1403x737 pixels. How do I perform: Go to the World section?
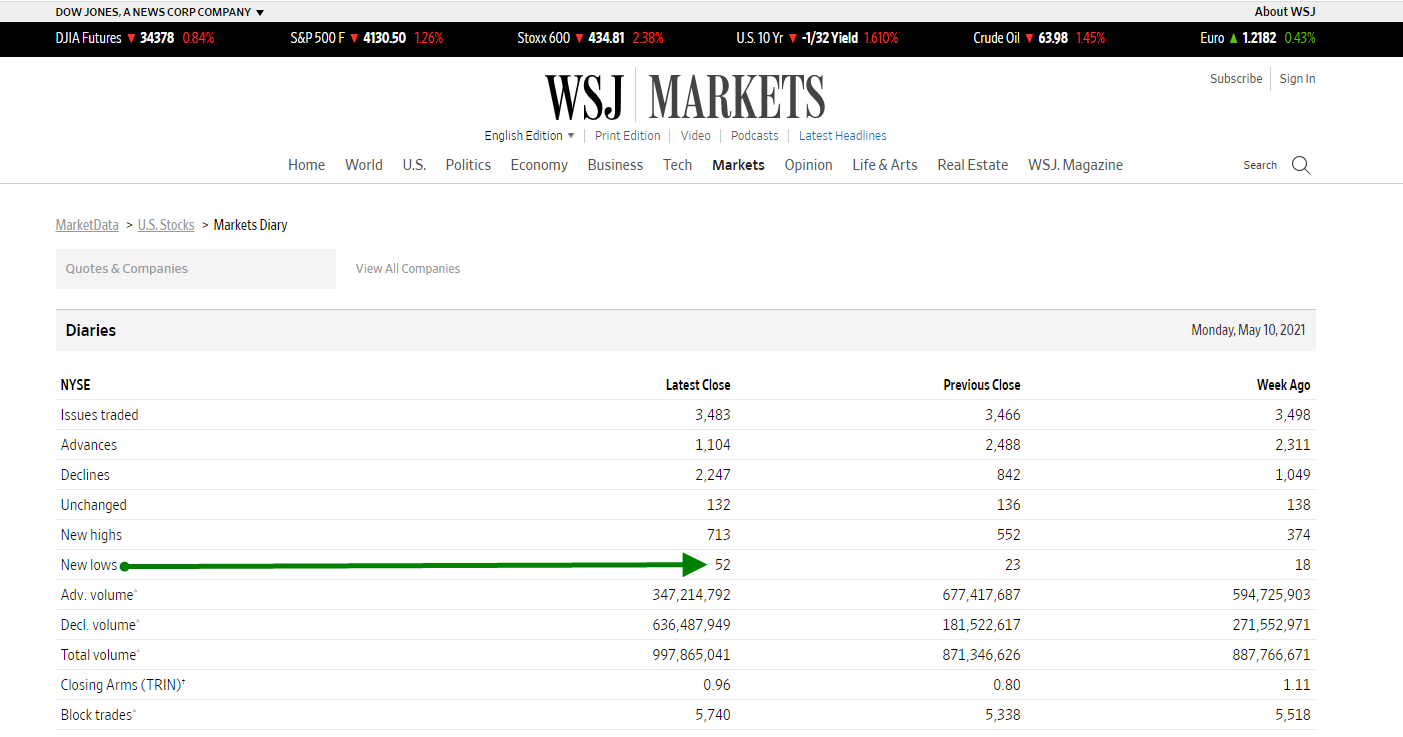364,165
